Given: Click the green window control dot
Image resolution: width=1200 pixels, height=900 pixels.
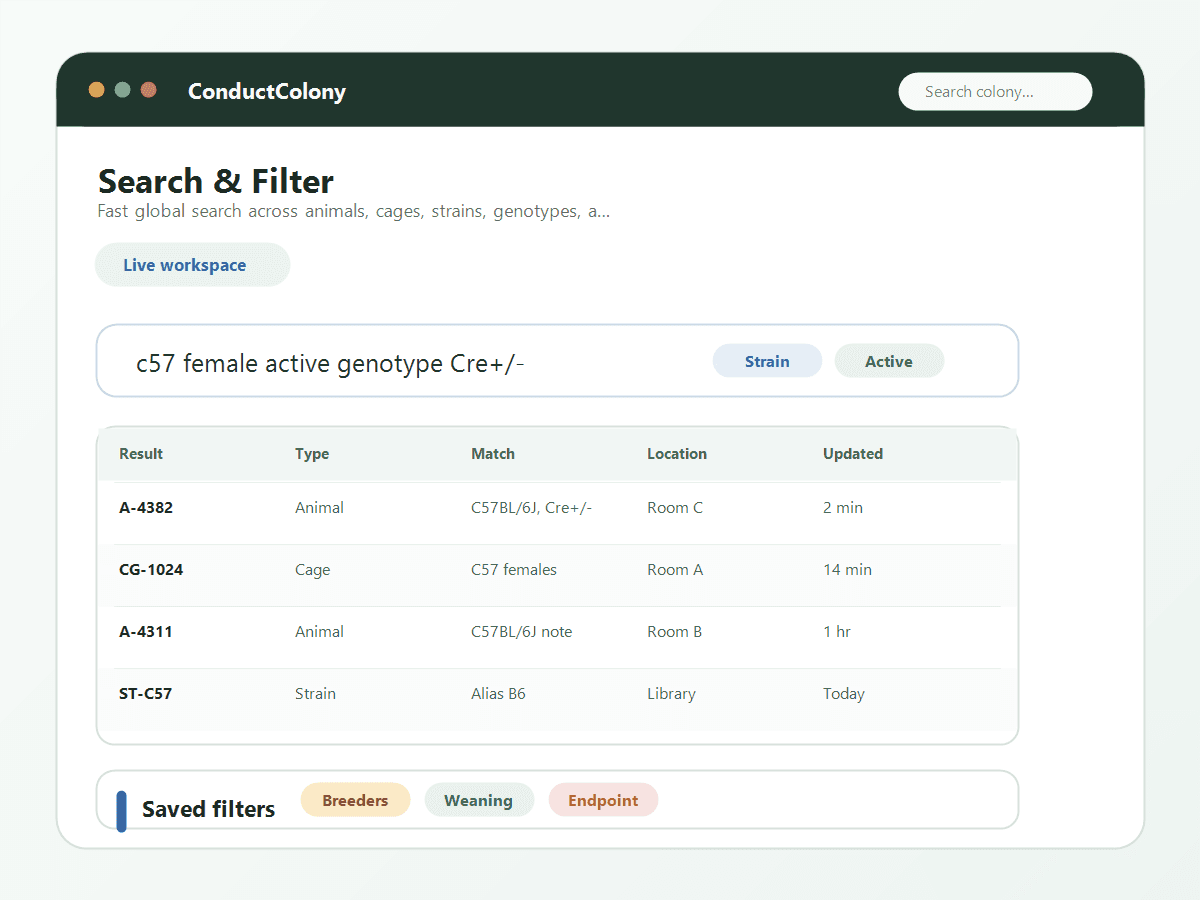Looking at the screenshot, I should pos(123,90).
